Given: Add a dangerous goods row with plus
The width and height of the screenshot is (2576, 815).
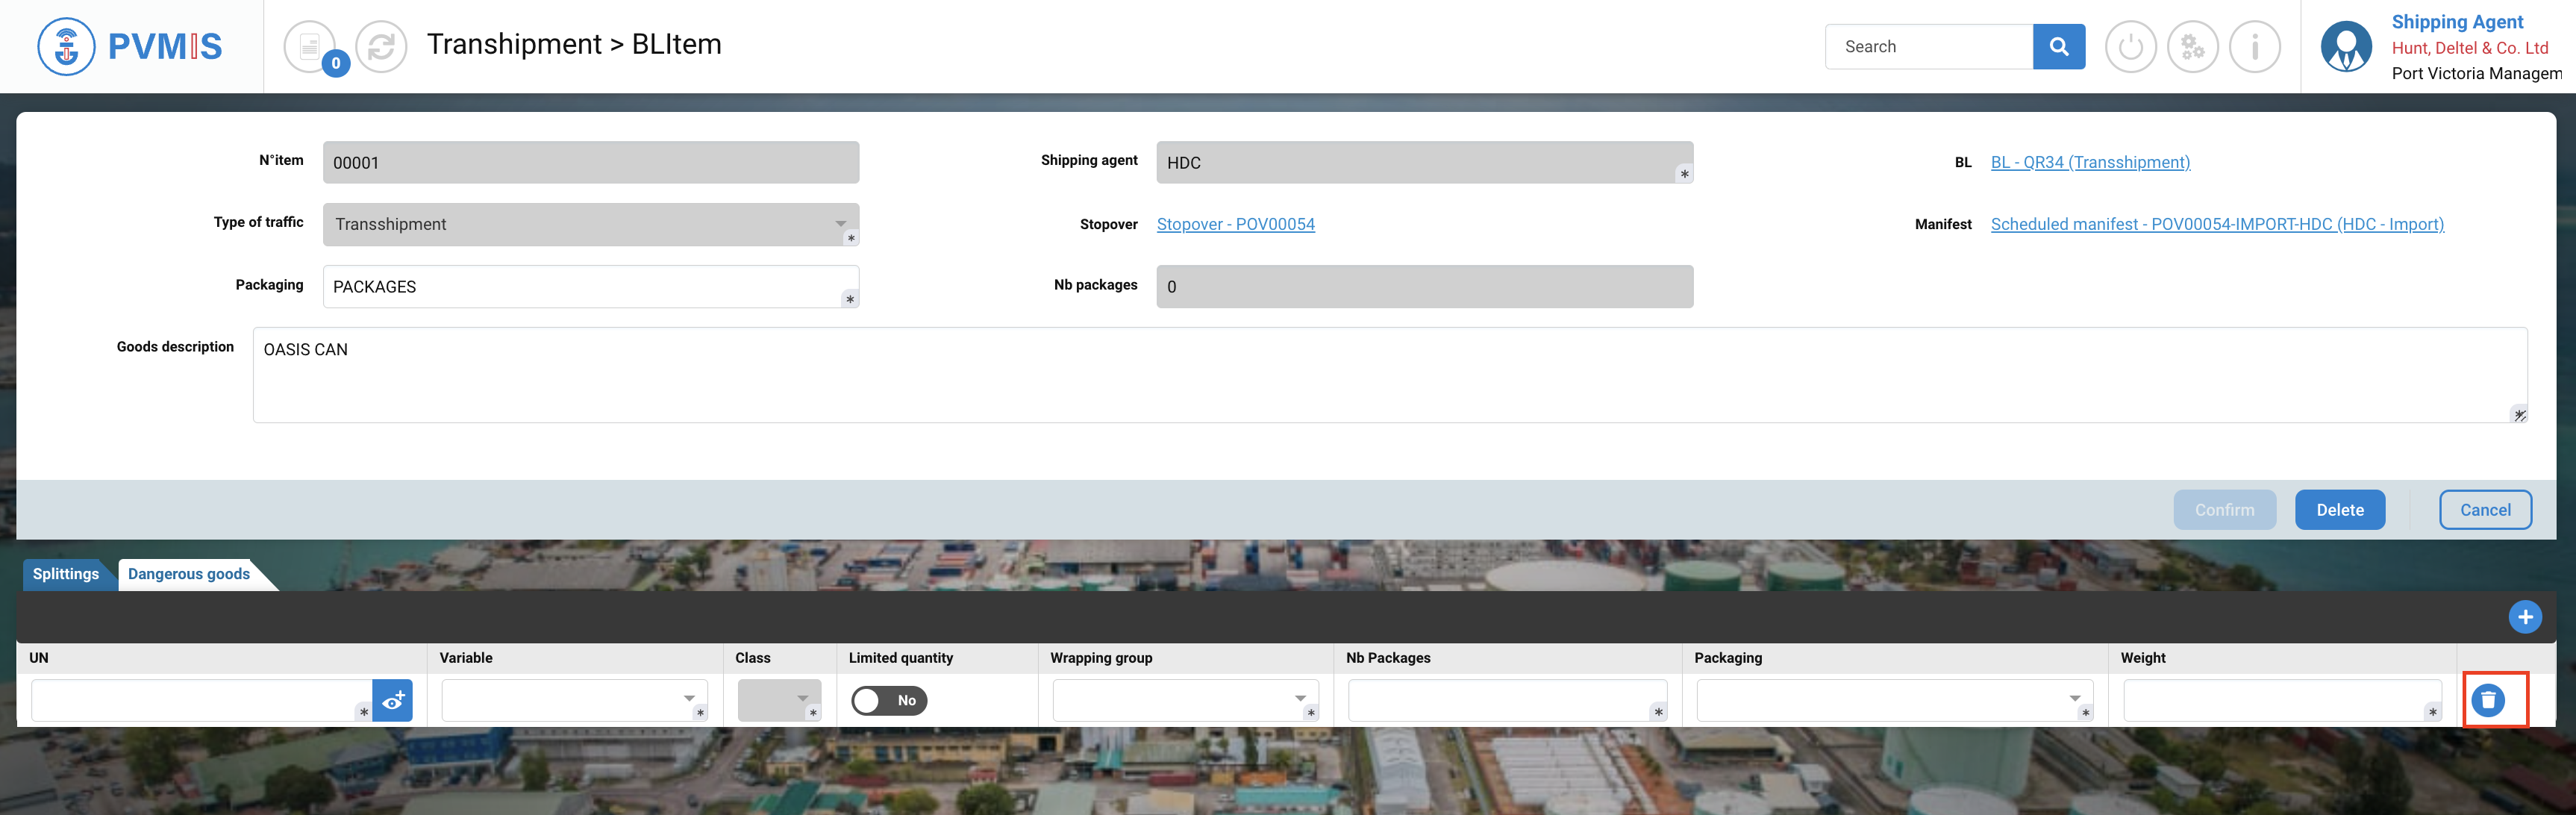Looking at the screenshot, I should click(2524, 617).
